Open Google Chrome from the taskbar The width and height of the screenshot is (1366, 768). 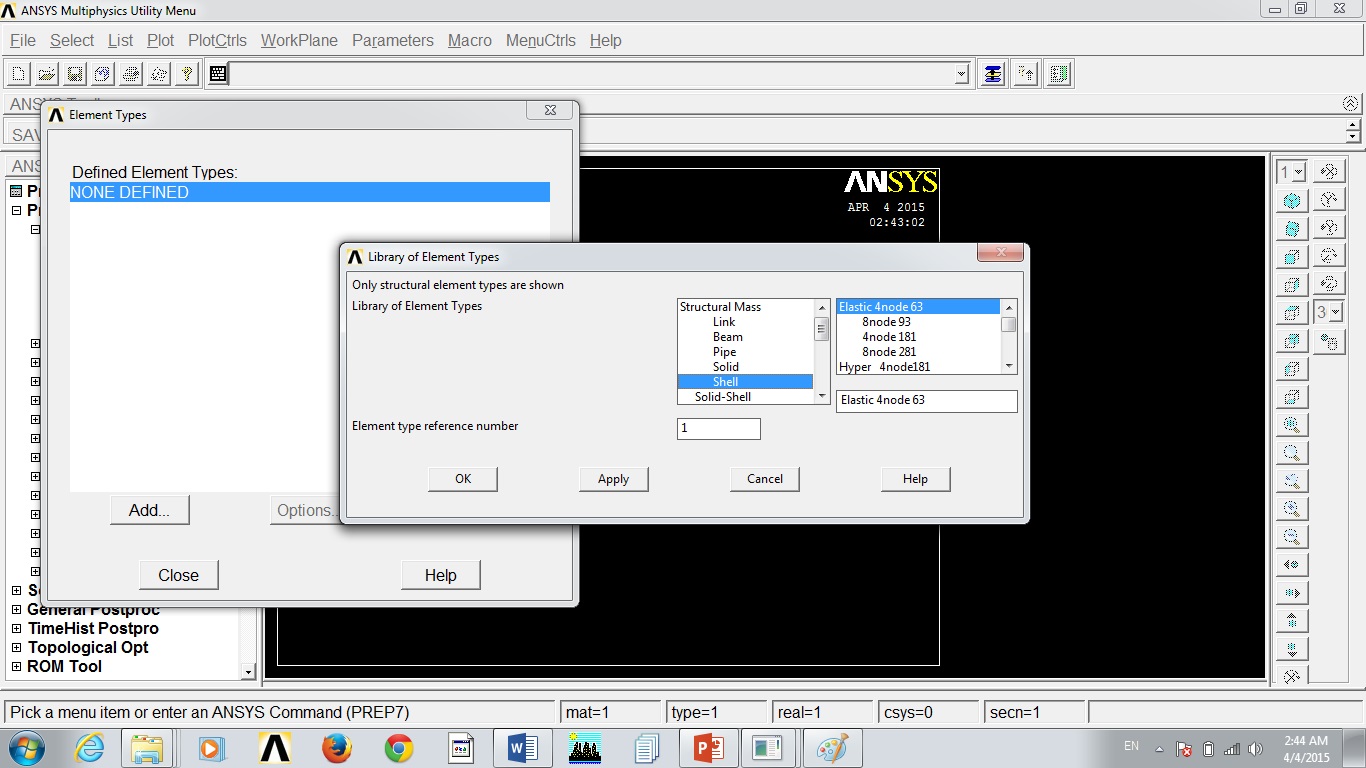click(x=399, y=748)
